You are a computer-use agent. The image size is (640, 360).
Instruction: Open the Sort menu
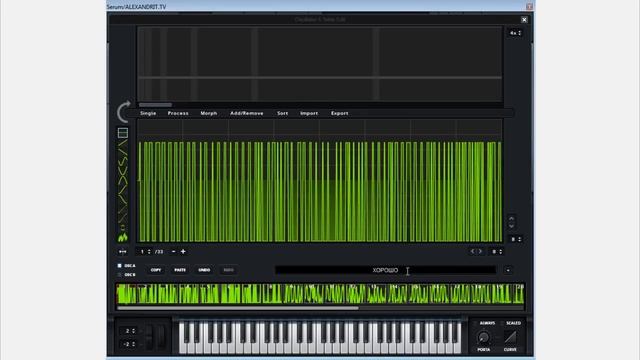coord(282,113)
